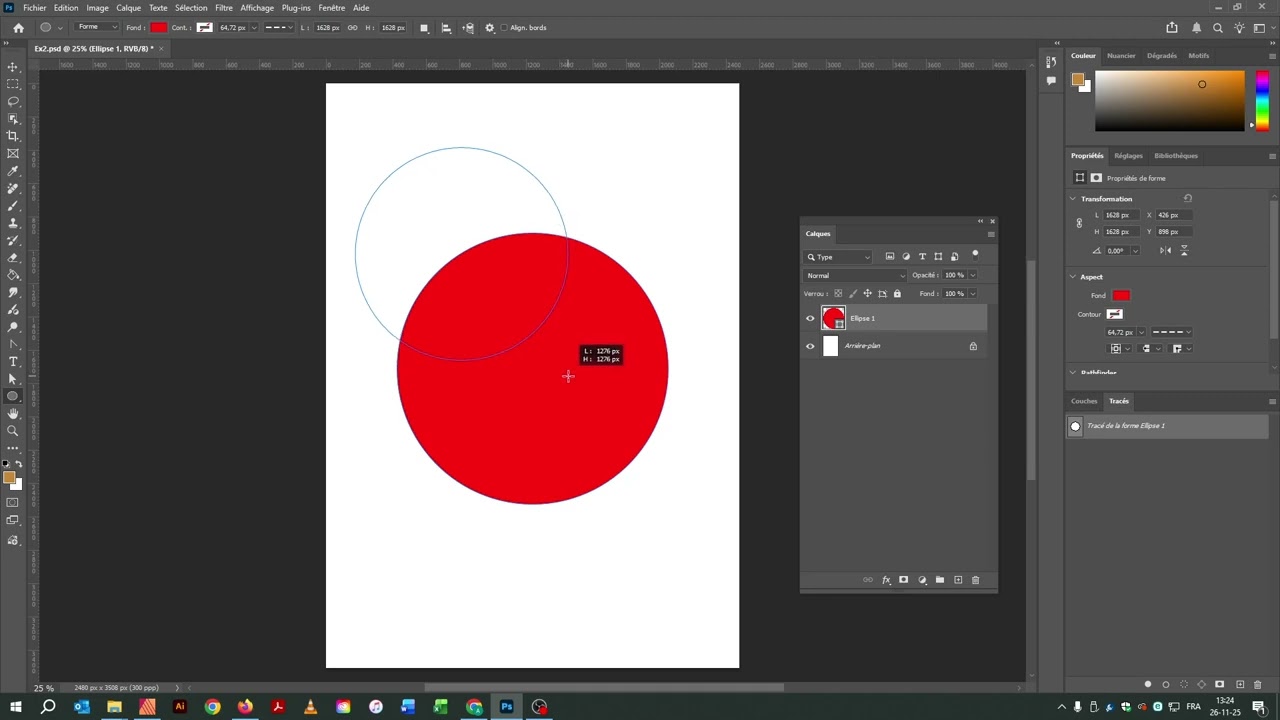Screen dimensions: 1280x720
Task: Open path alignment icon in options bar
Action: click(446, 28)
